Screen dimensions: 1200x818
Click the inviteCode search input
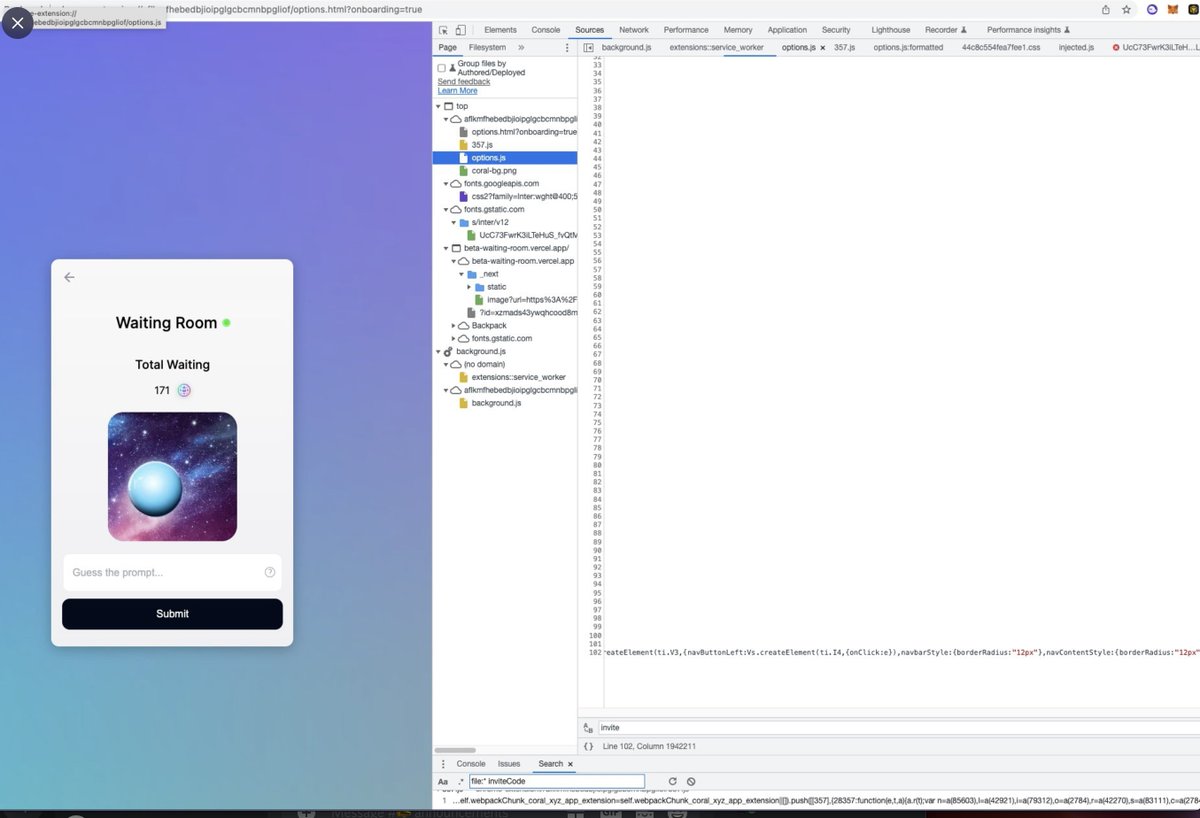click(x=557, y=781)
